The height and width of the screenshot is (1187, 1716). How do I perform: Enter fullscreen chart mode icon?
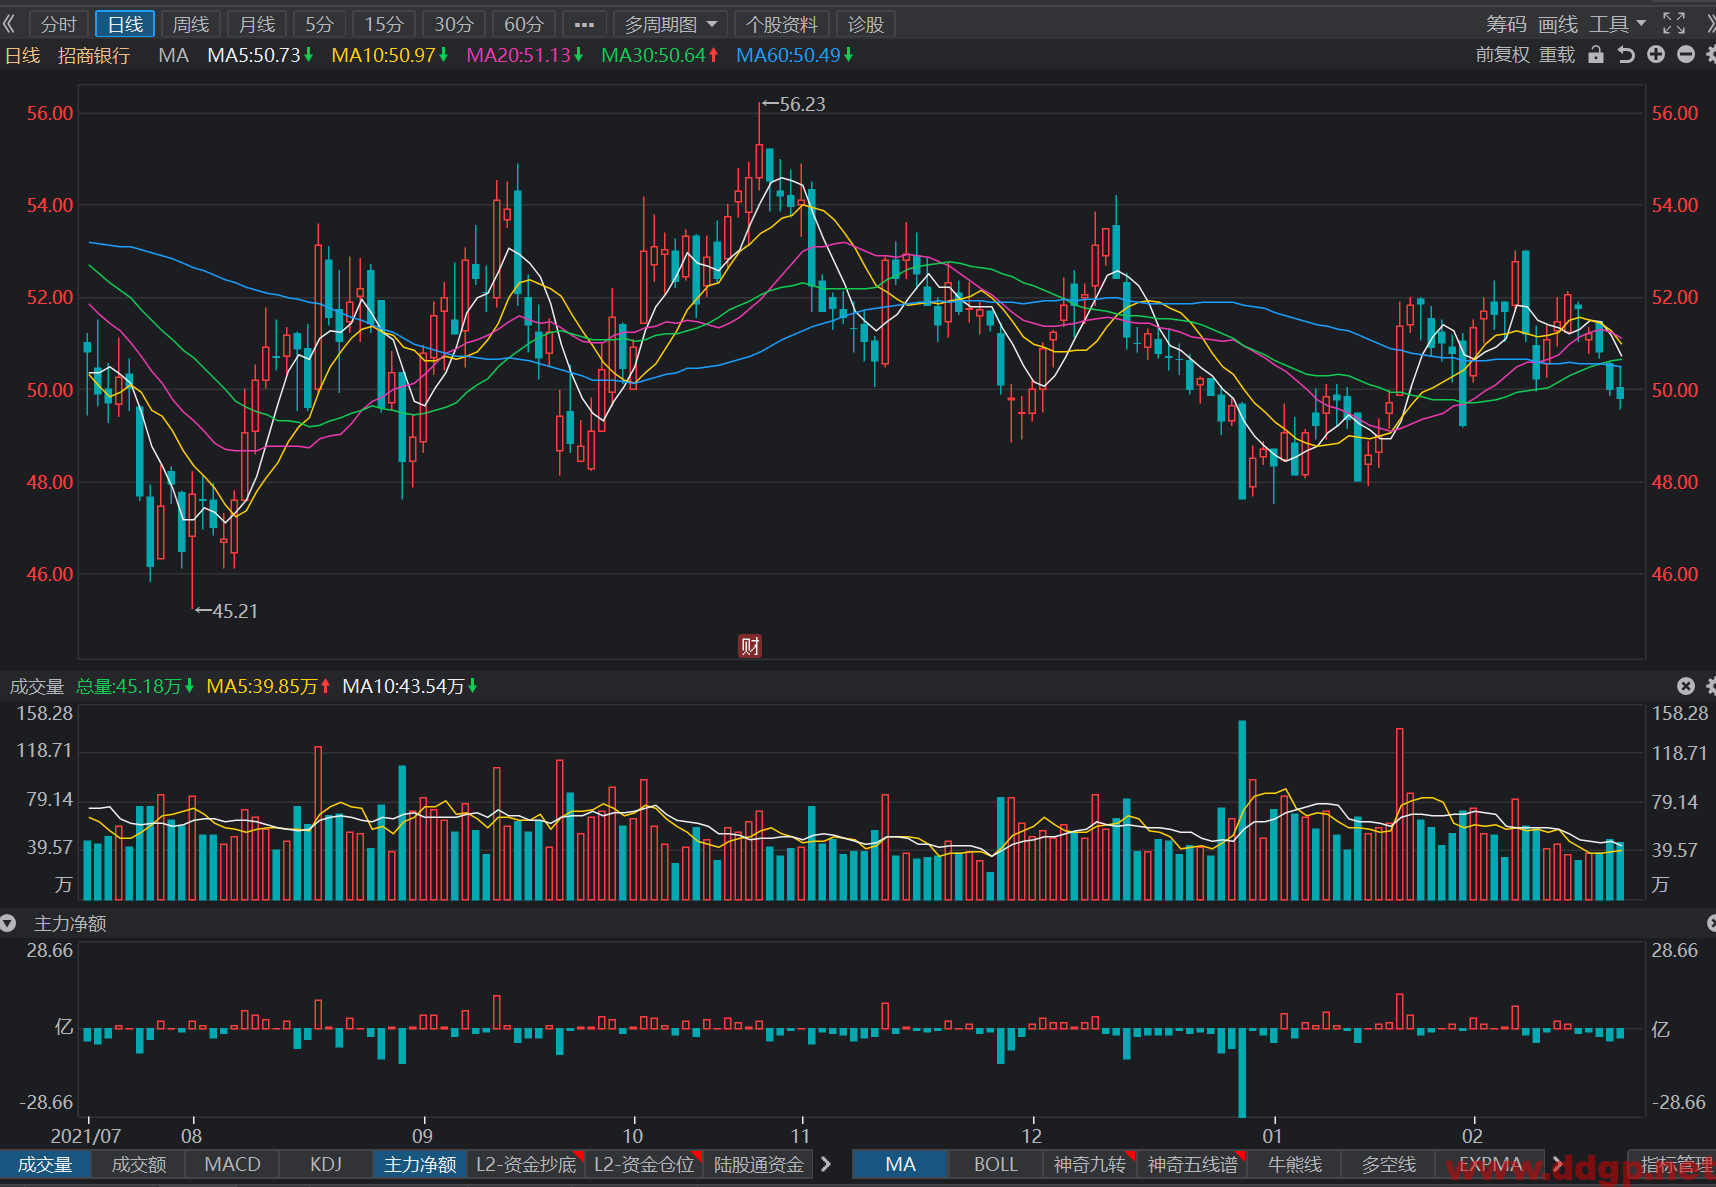pyautogui.click(x=1674, y=23)
